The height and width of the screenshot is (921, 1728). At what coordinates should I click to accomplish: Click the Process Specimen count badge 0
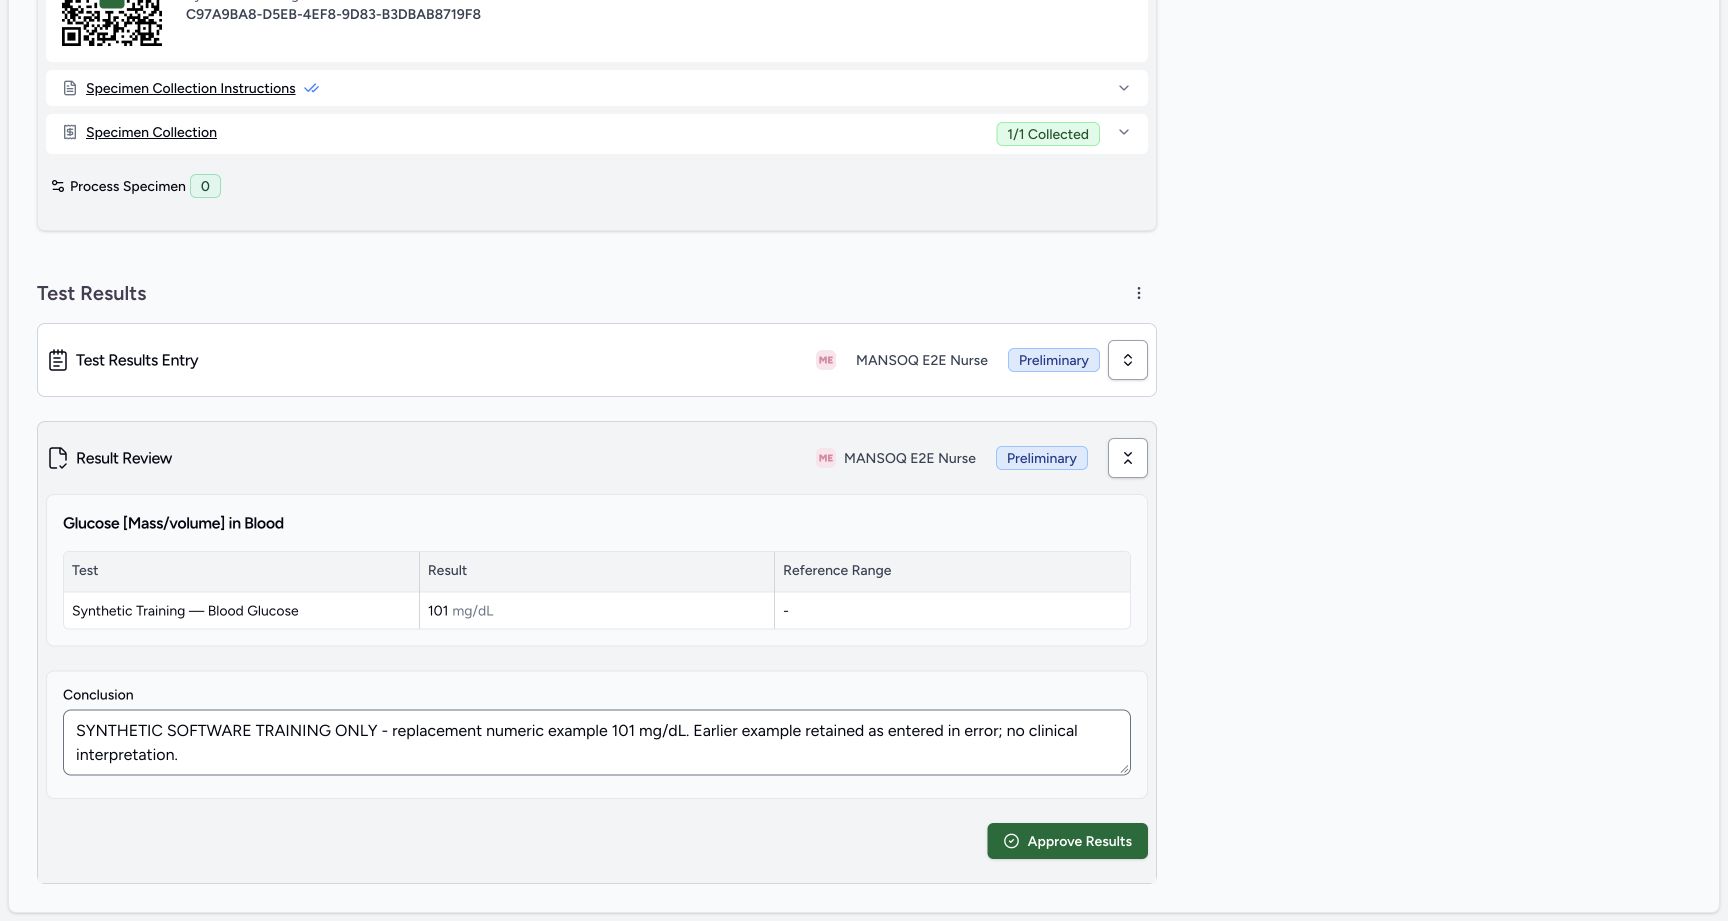(205, 186)
